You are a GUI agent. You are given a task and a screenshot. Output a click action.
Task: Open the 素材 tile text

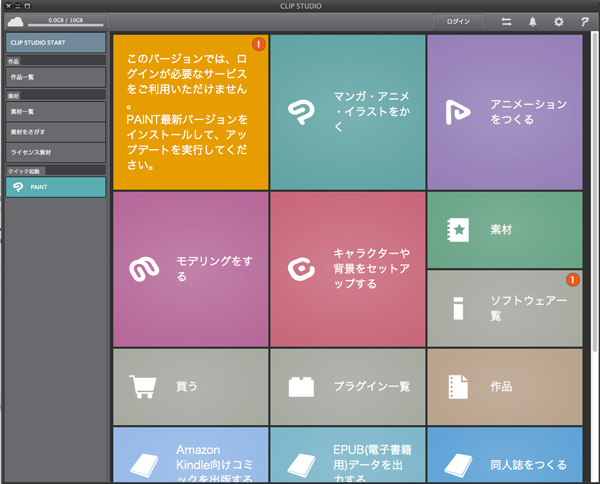501,230
